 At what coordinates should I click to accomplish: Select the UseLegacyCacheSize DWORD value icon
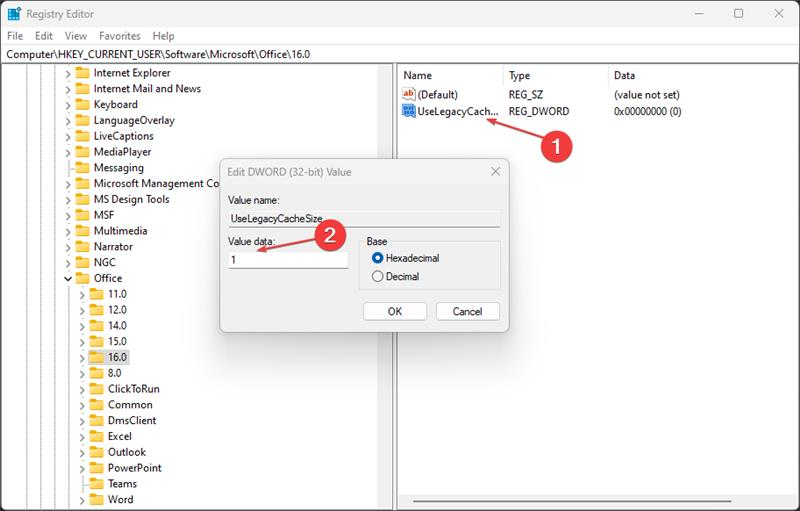tap(408, 111)
